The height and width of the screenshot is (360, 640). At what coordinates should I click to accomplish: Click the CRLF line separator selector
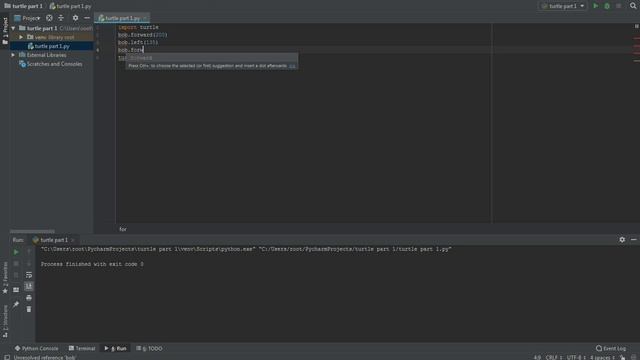(554, 357)
